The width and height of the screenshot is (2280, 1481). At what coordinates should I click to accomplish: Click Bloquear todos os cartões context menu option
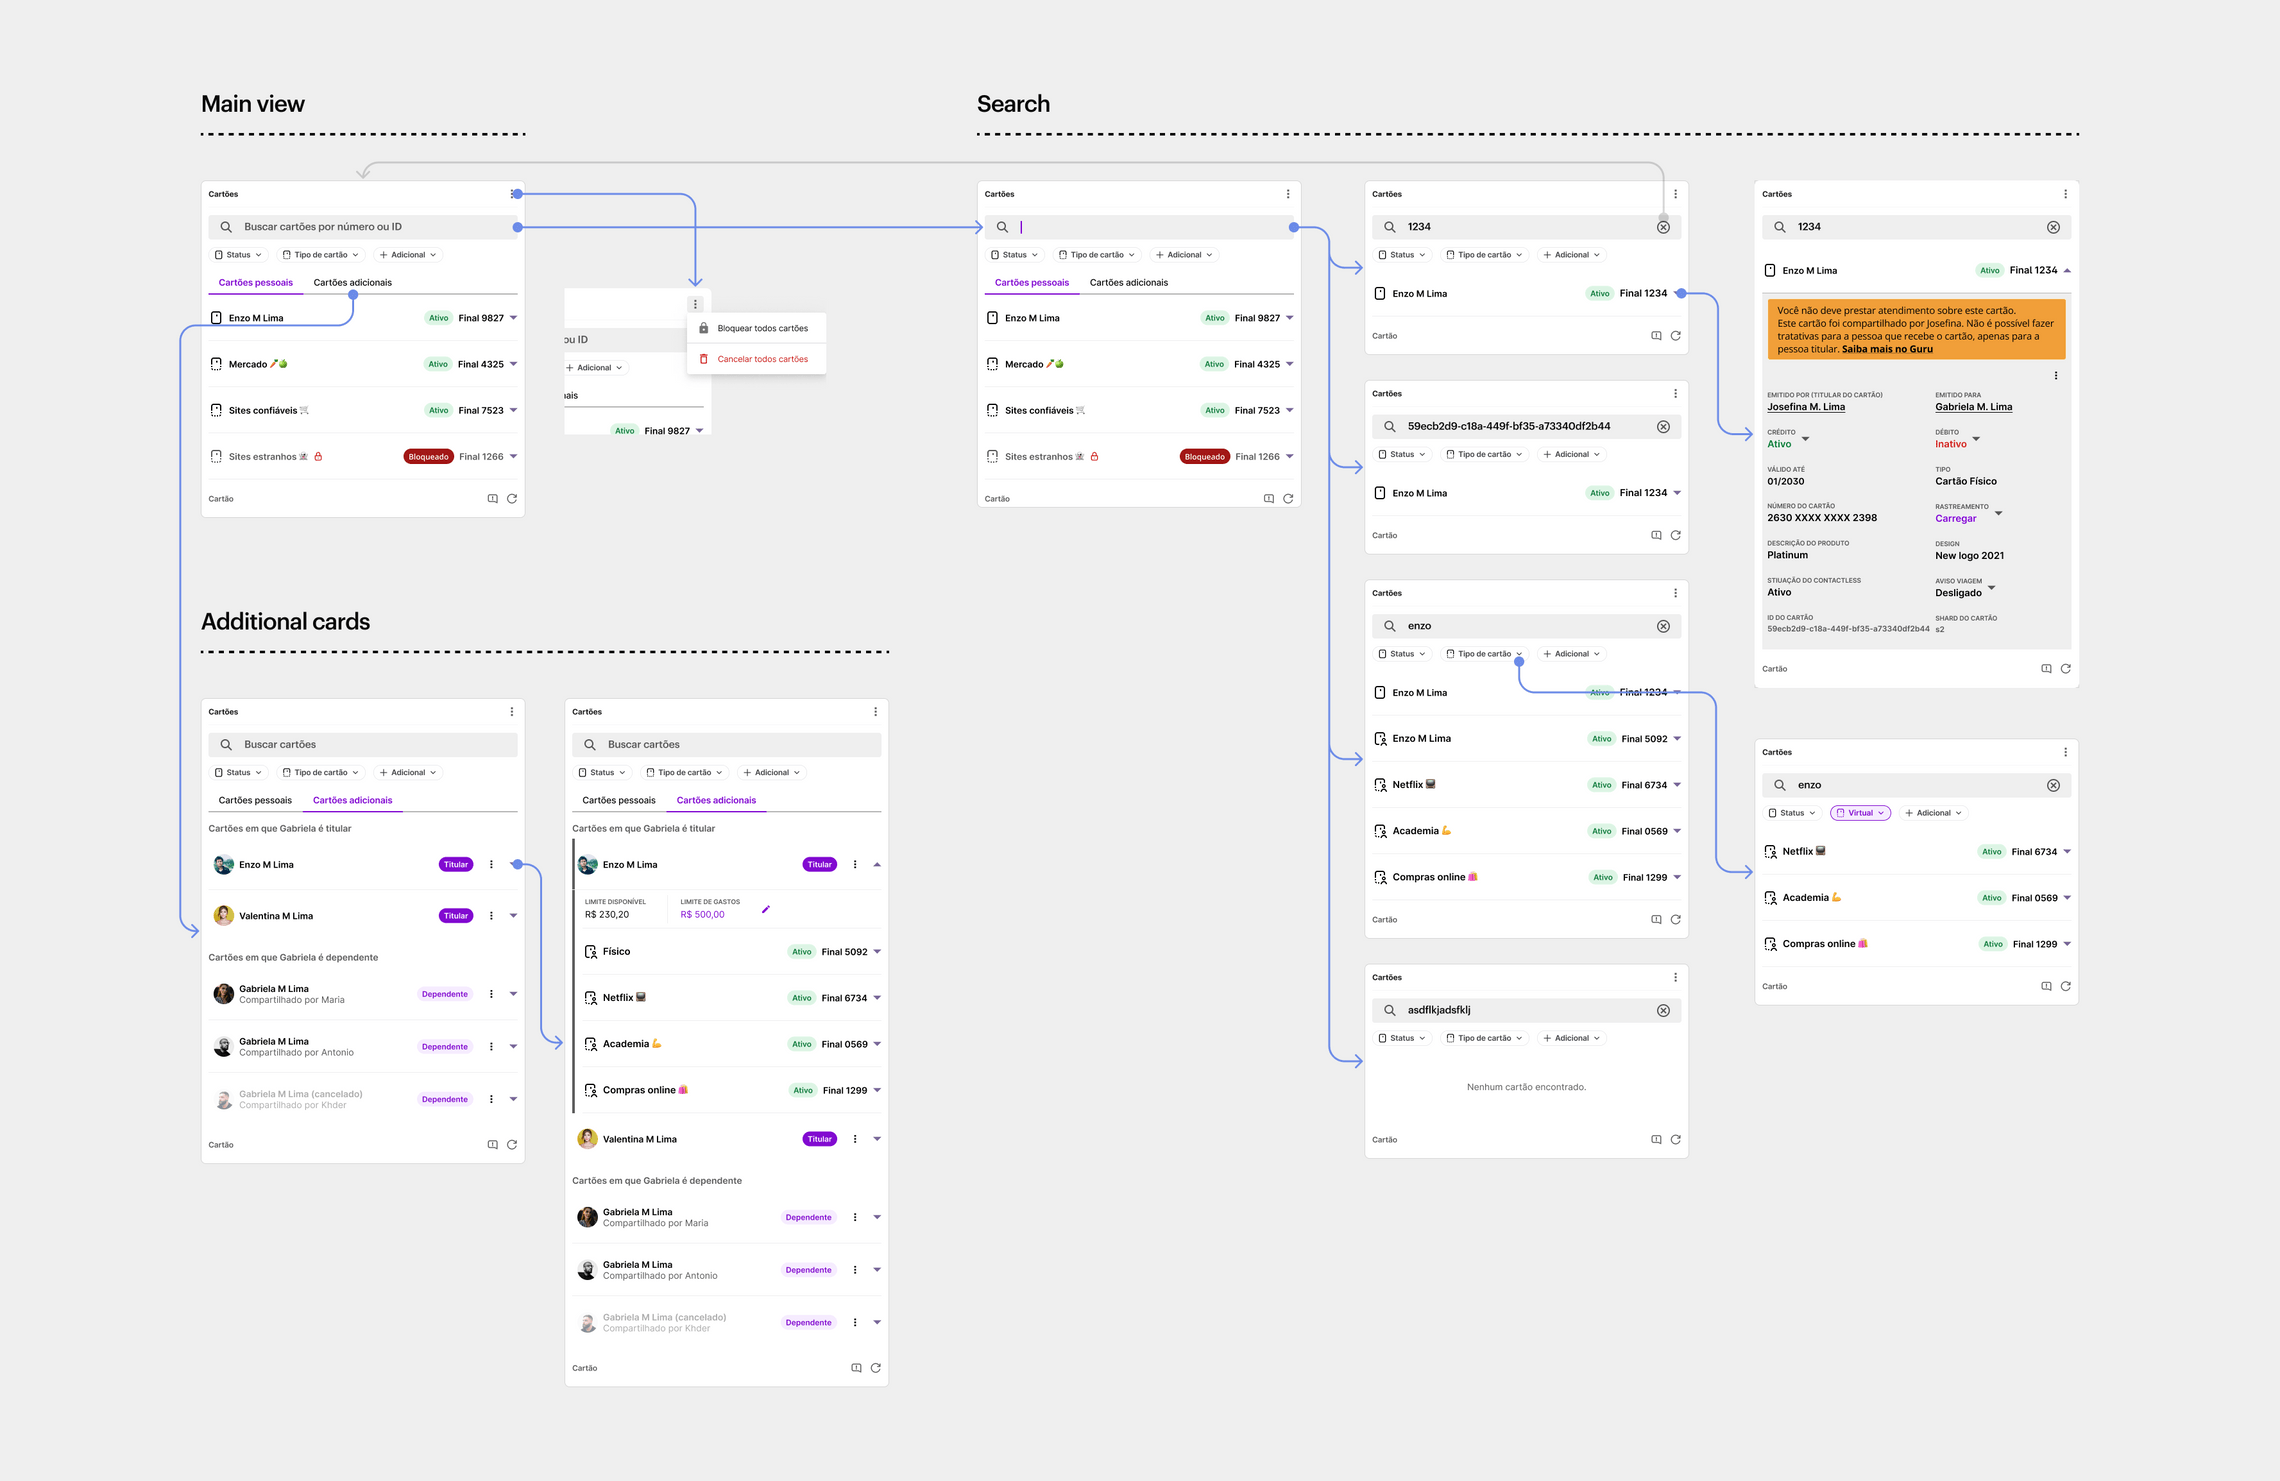click(x=754, y=327)
